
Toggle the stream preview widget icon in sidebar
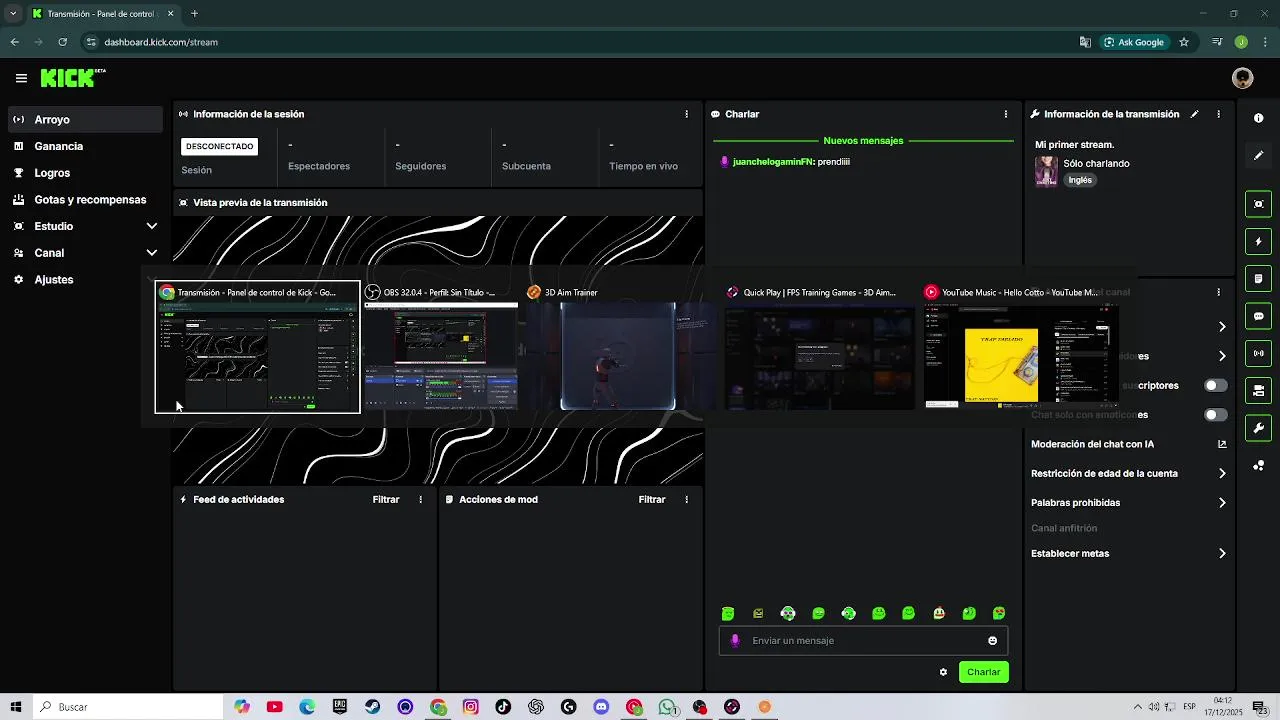tap(1258, 204)
